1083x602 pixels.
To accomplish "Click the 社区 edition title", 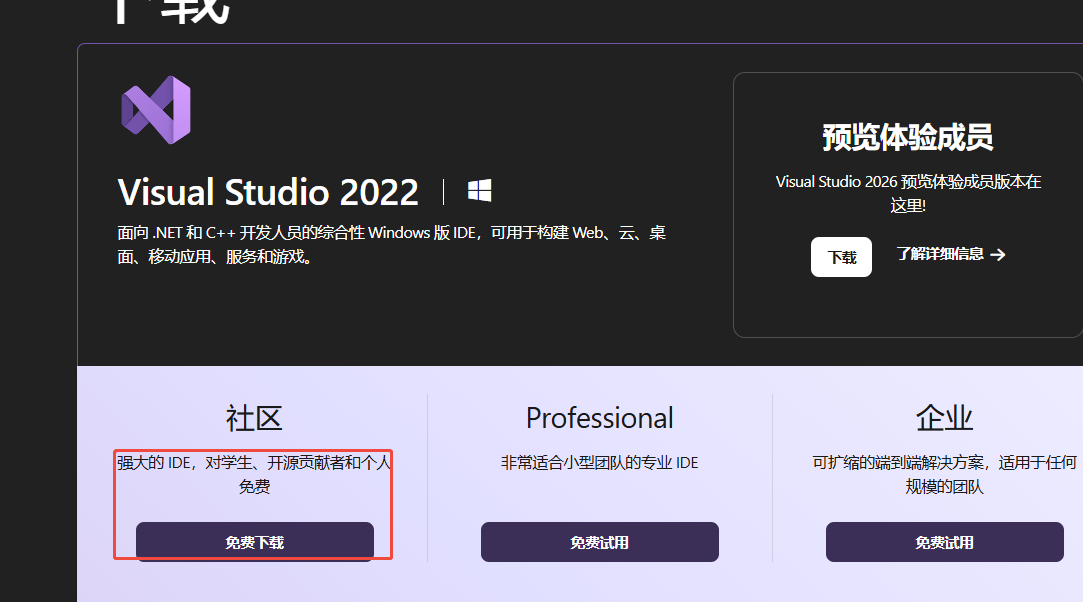I will (x=254, y=418).
